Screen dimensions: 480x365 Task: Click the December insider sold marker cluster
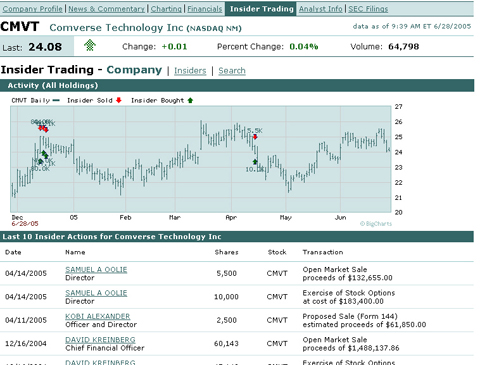[x=43, y=128]
